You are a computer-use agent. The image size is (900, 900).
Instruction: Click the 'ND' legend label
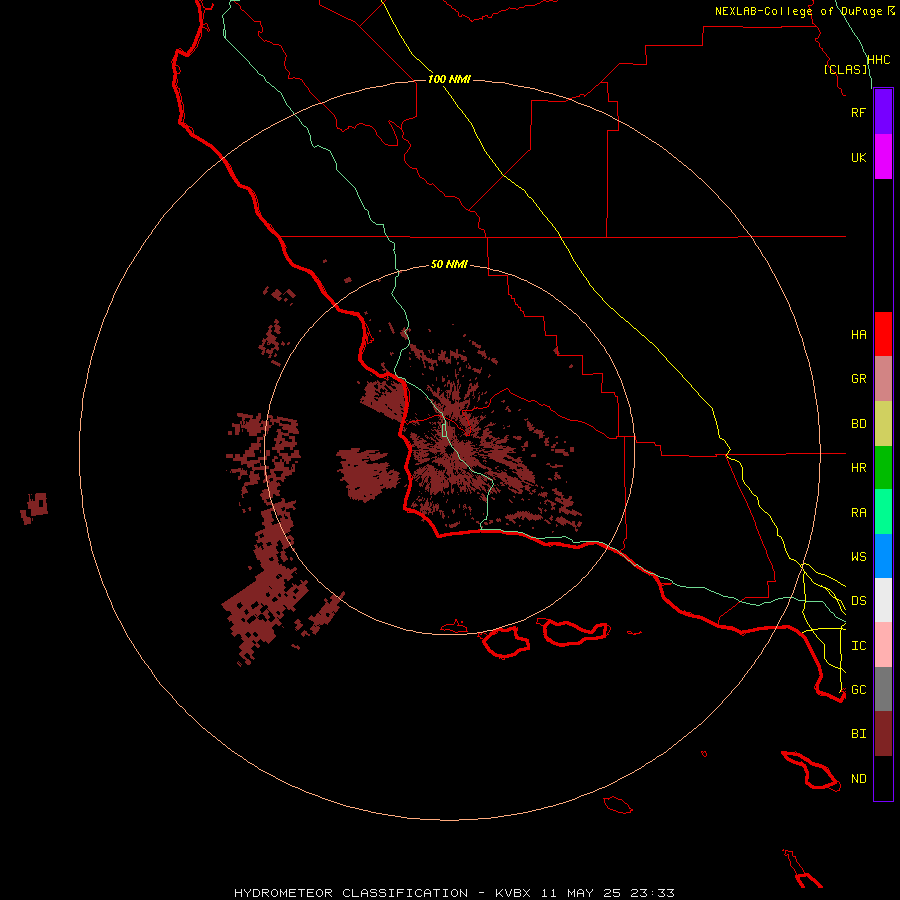pos(859,779)
